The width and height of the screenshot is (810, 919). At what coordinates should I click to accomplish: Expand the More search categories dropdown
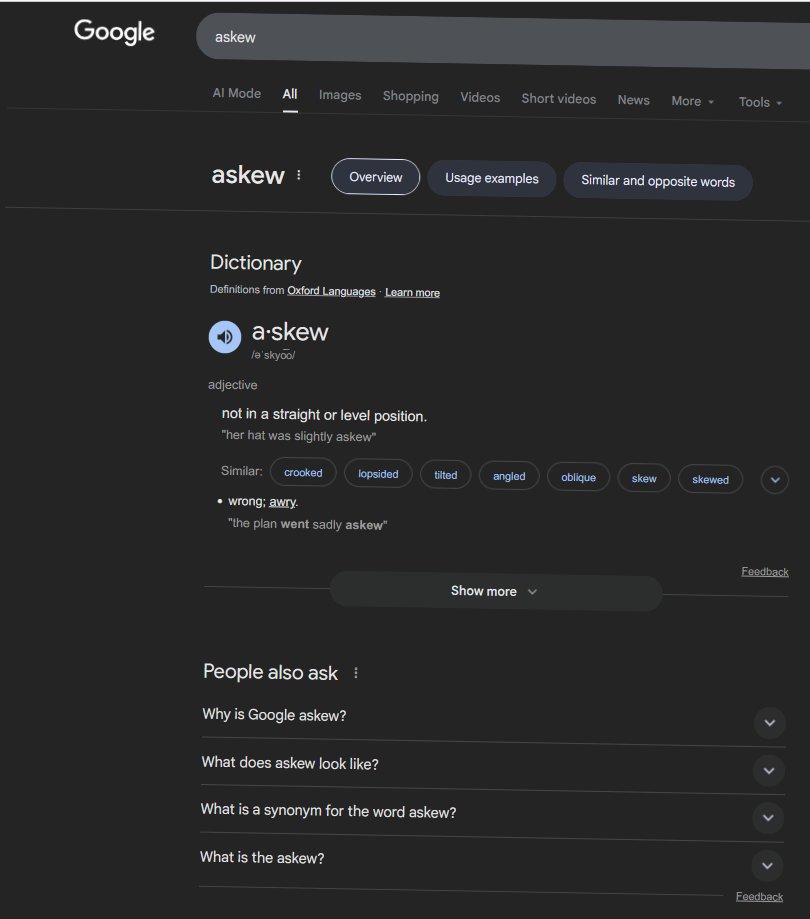(692, 101)
